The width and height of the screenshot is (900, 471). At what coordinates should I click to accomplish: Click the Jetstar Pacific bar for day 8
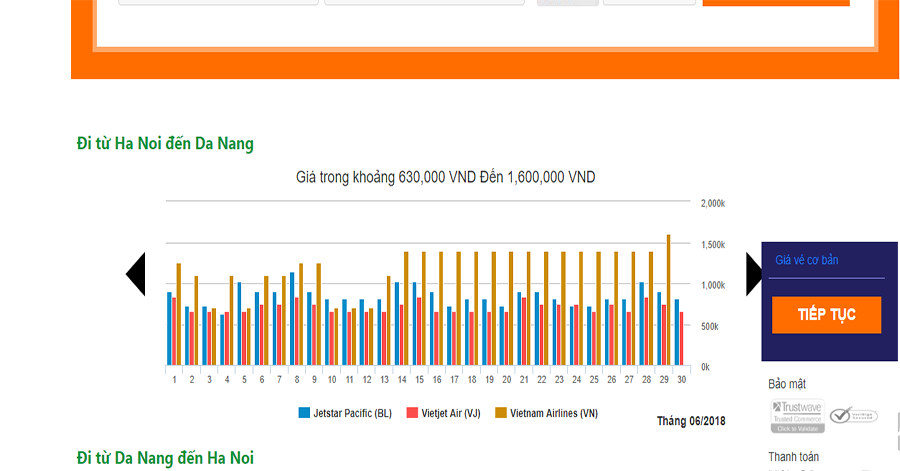click(292, 318)
